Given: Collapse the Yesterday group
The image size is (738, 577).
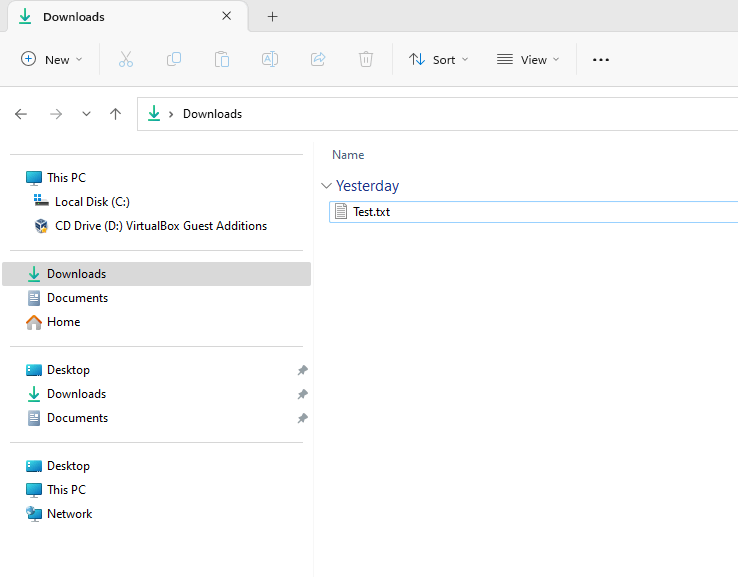Looking at the screenshot, I should point(326,186).
